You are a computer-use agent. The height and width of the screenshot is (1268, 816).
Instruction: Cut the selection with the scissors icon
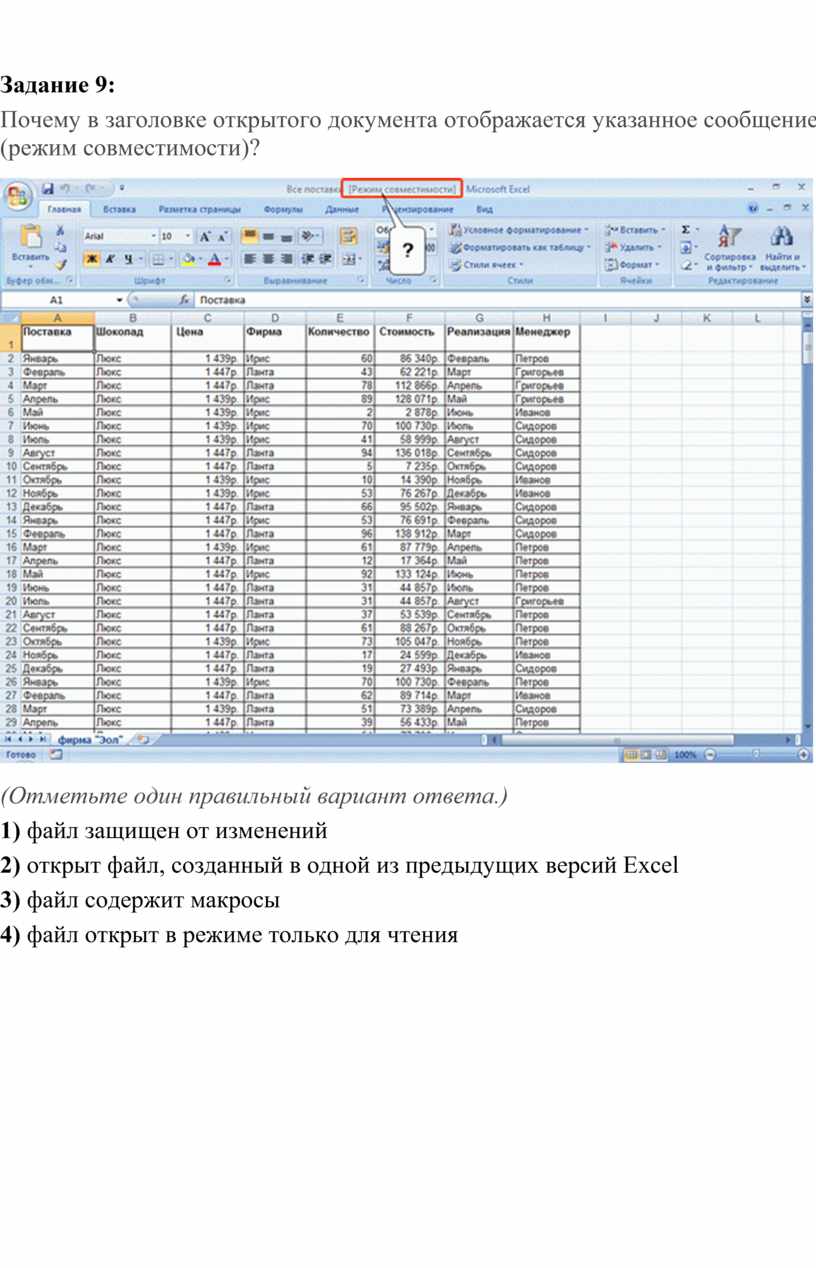click(60, 230)
